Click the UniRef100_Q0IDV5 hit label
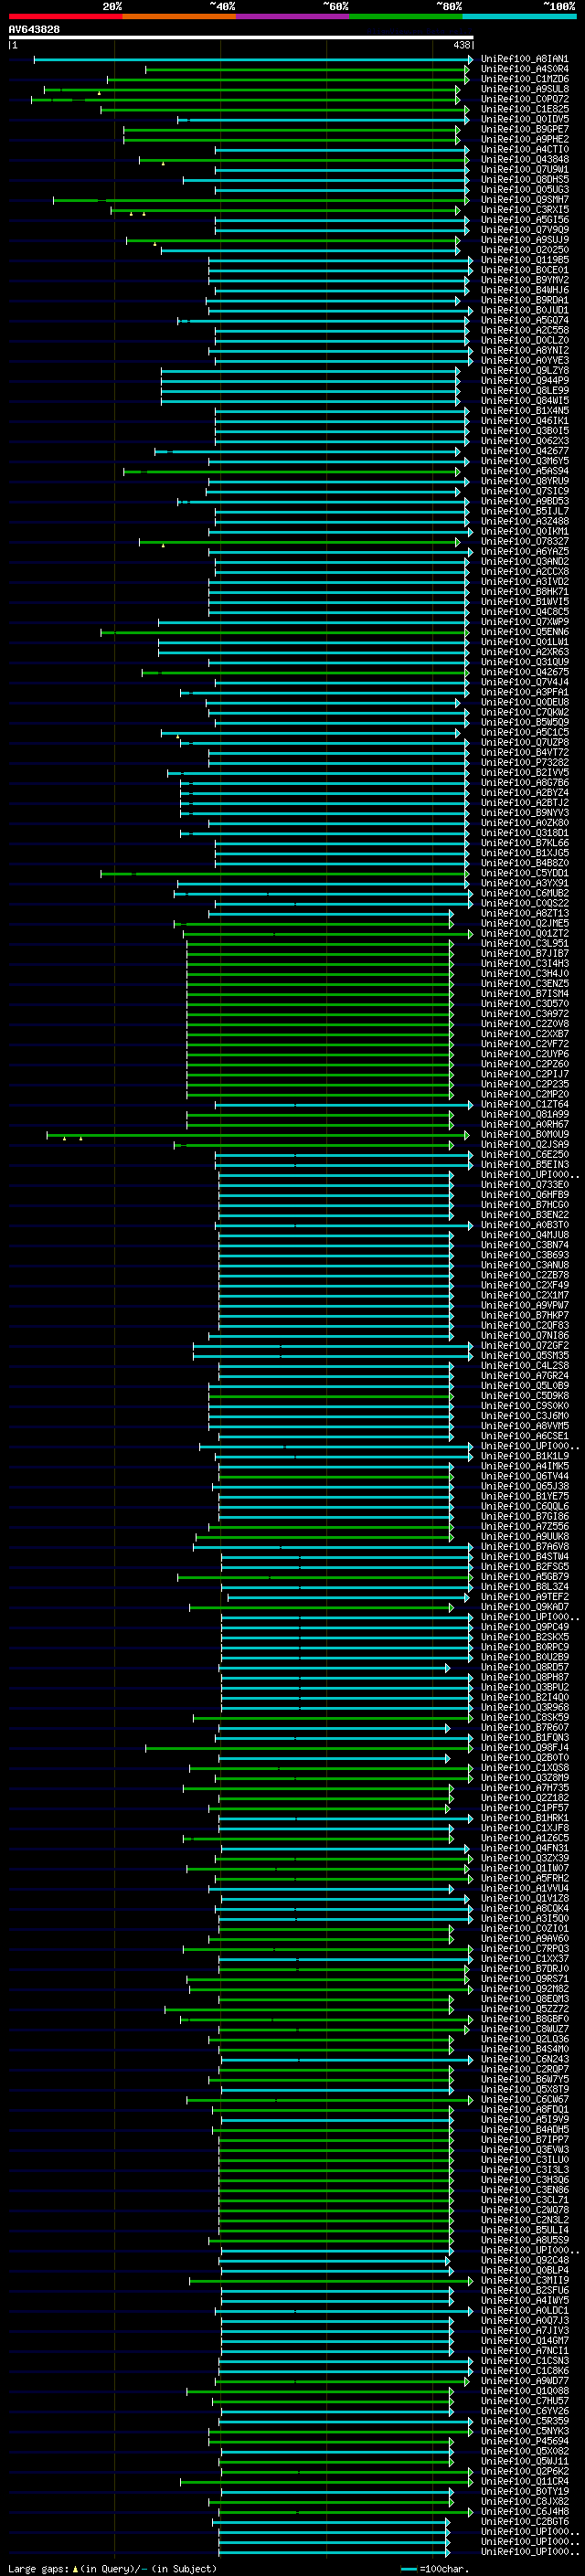The width and height of the screenshot is (585, 2576). click(524, 119)
